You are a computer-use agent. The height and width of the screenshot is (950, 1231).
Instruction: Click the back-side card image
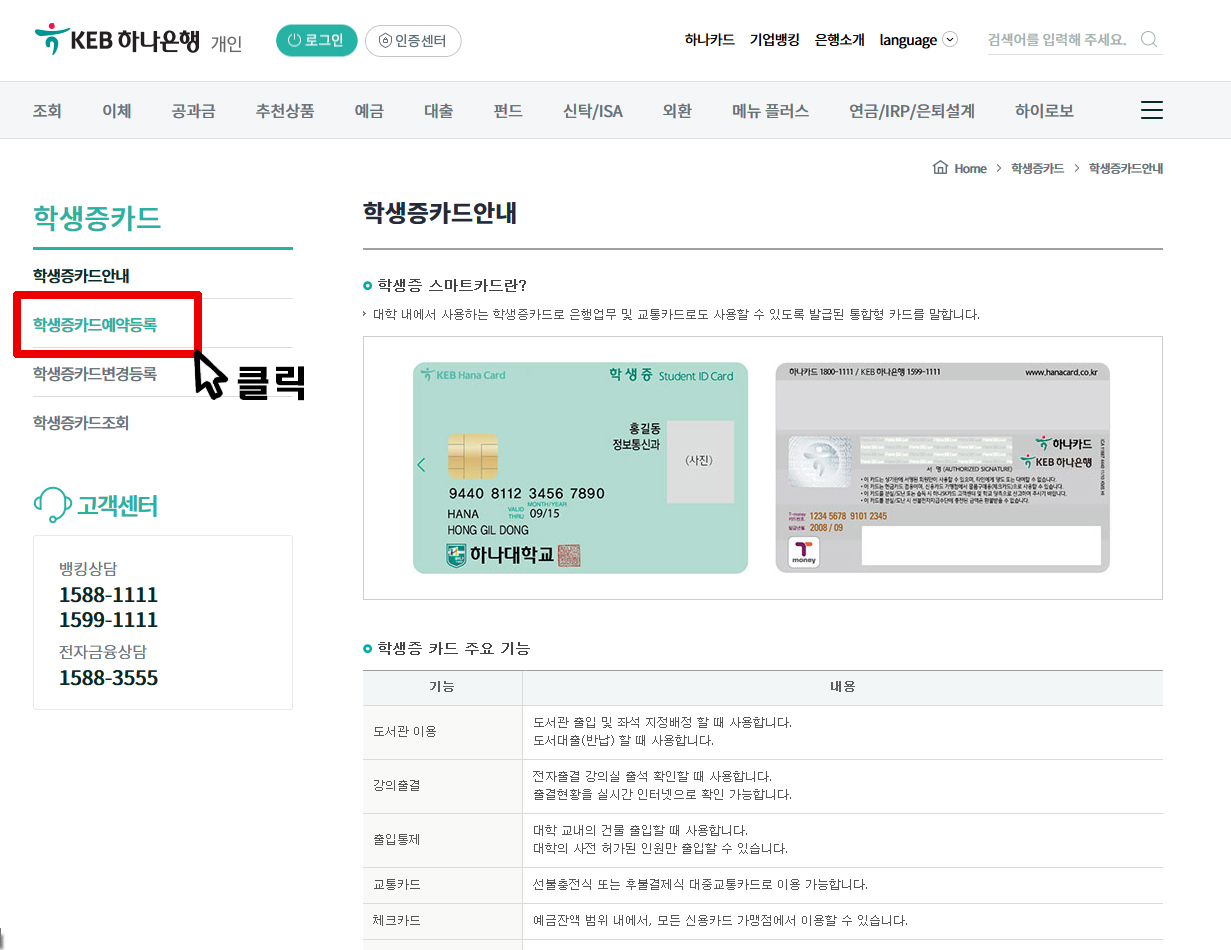click(942, 467)
